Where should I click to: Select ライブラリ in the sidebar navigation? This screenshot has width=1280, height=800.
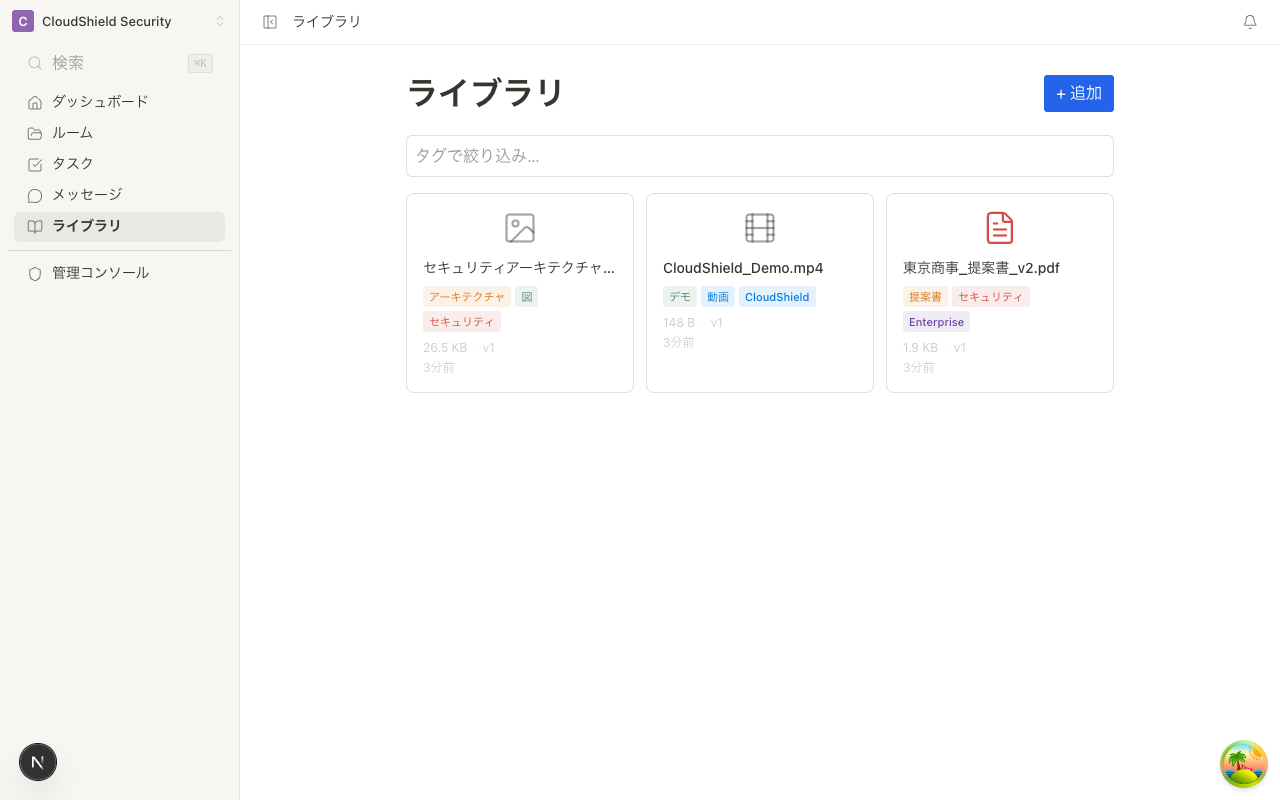(87, 225)
